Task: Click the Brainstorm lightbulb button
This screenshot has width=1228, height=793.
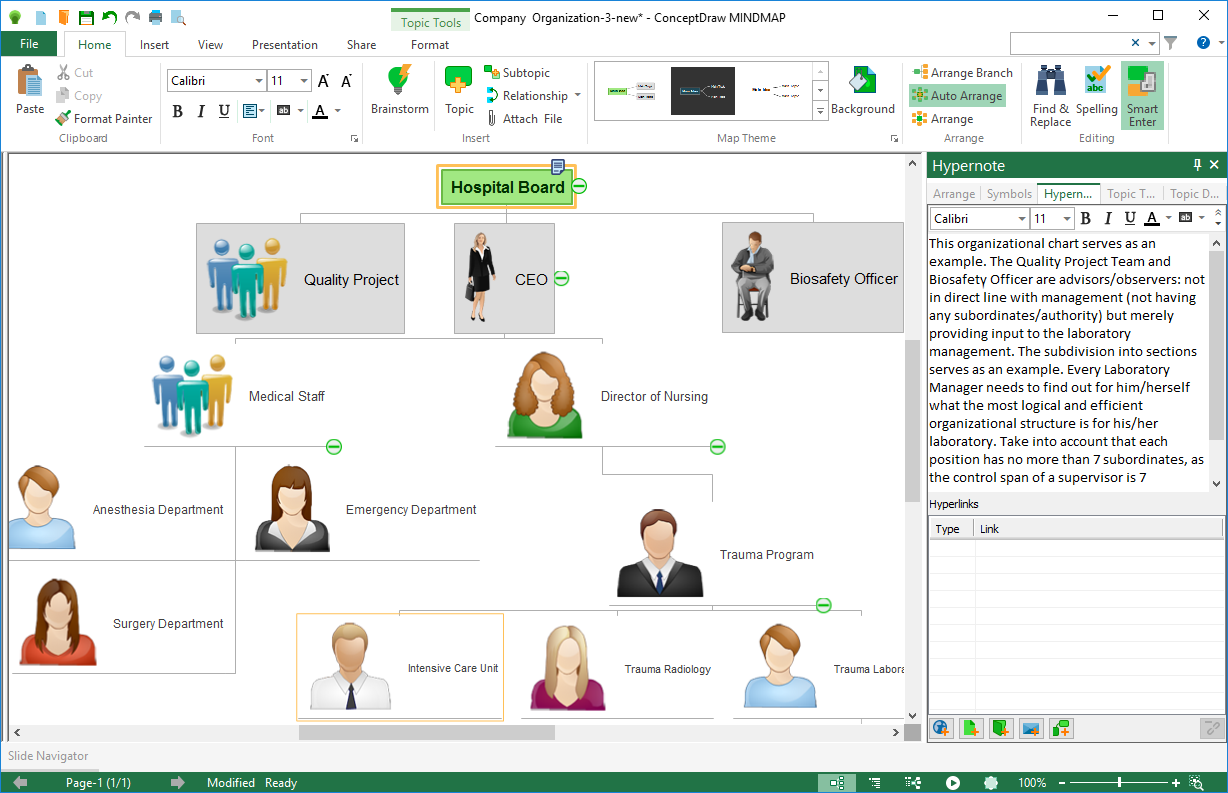Action: point(399,91)
